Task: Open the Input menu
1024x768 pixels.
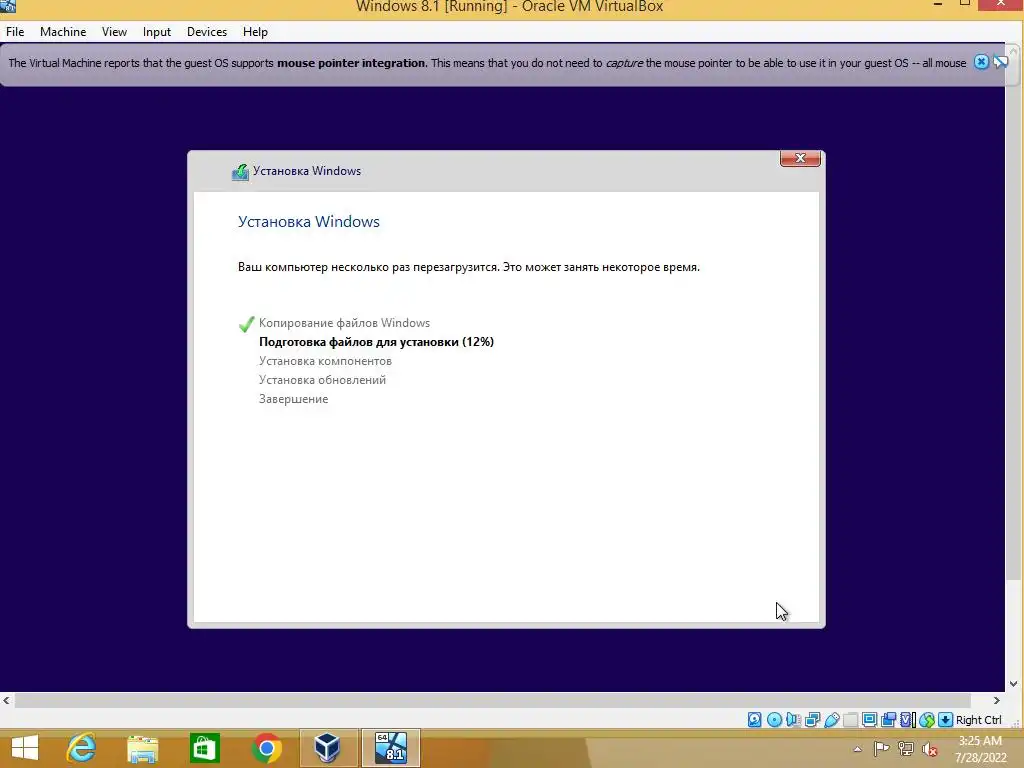Action: tap(157, 31)
